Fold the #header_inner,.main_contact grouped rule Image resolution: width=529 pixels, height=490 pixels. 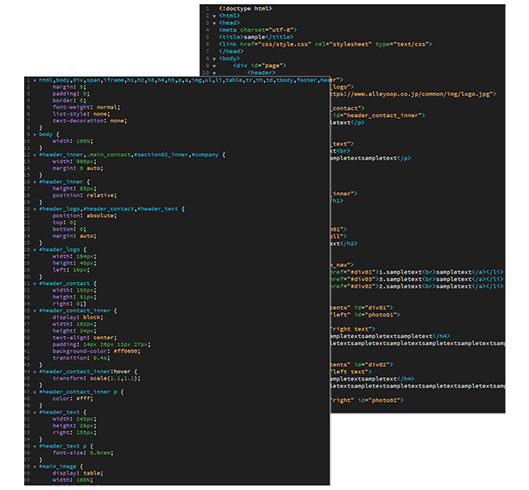(x=35, y=155)
